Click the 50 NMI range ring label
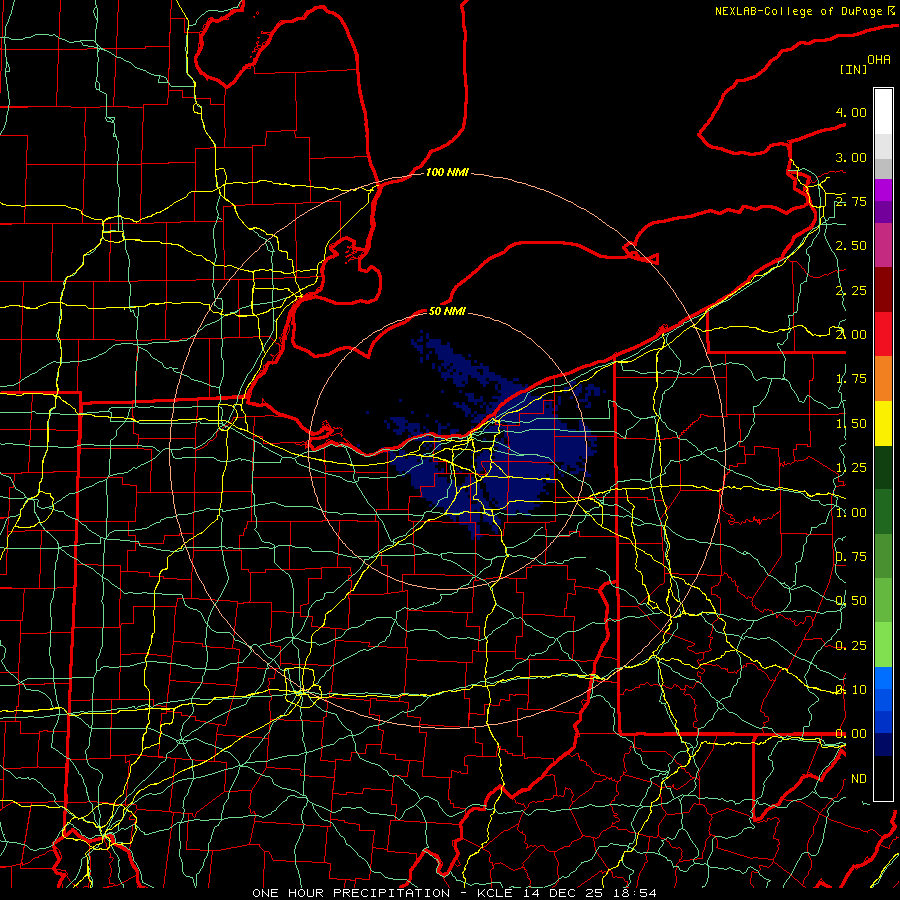The height and width of the screenshot is (900, 900). pyautogui.click(x=447, y=311)
